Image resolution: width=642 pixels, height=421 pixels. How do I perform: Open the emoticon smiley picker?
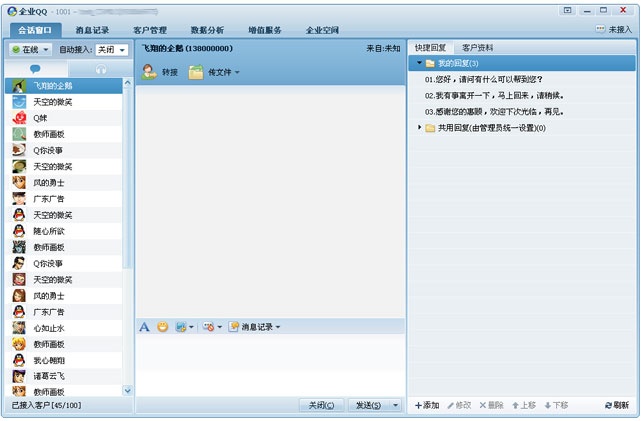(163, 326)
